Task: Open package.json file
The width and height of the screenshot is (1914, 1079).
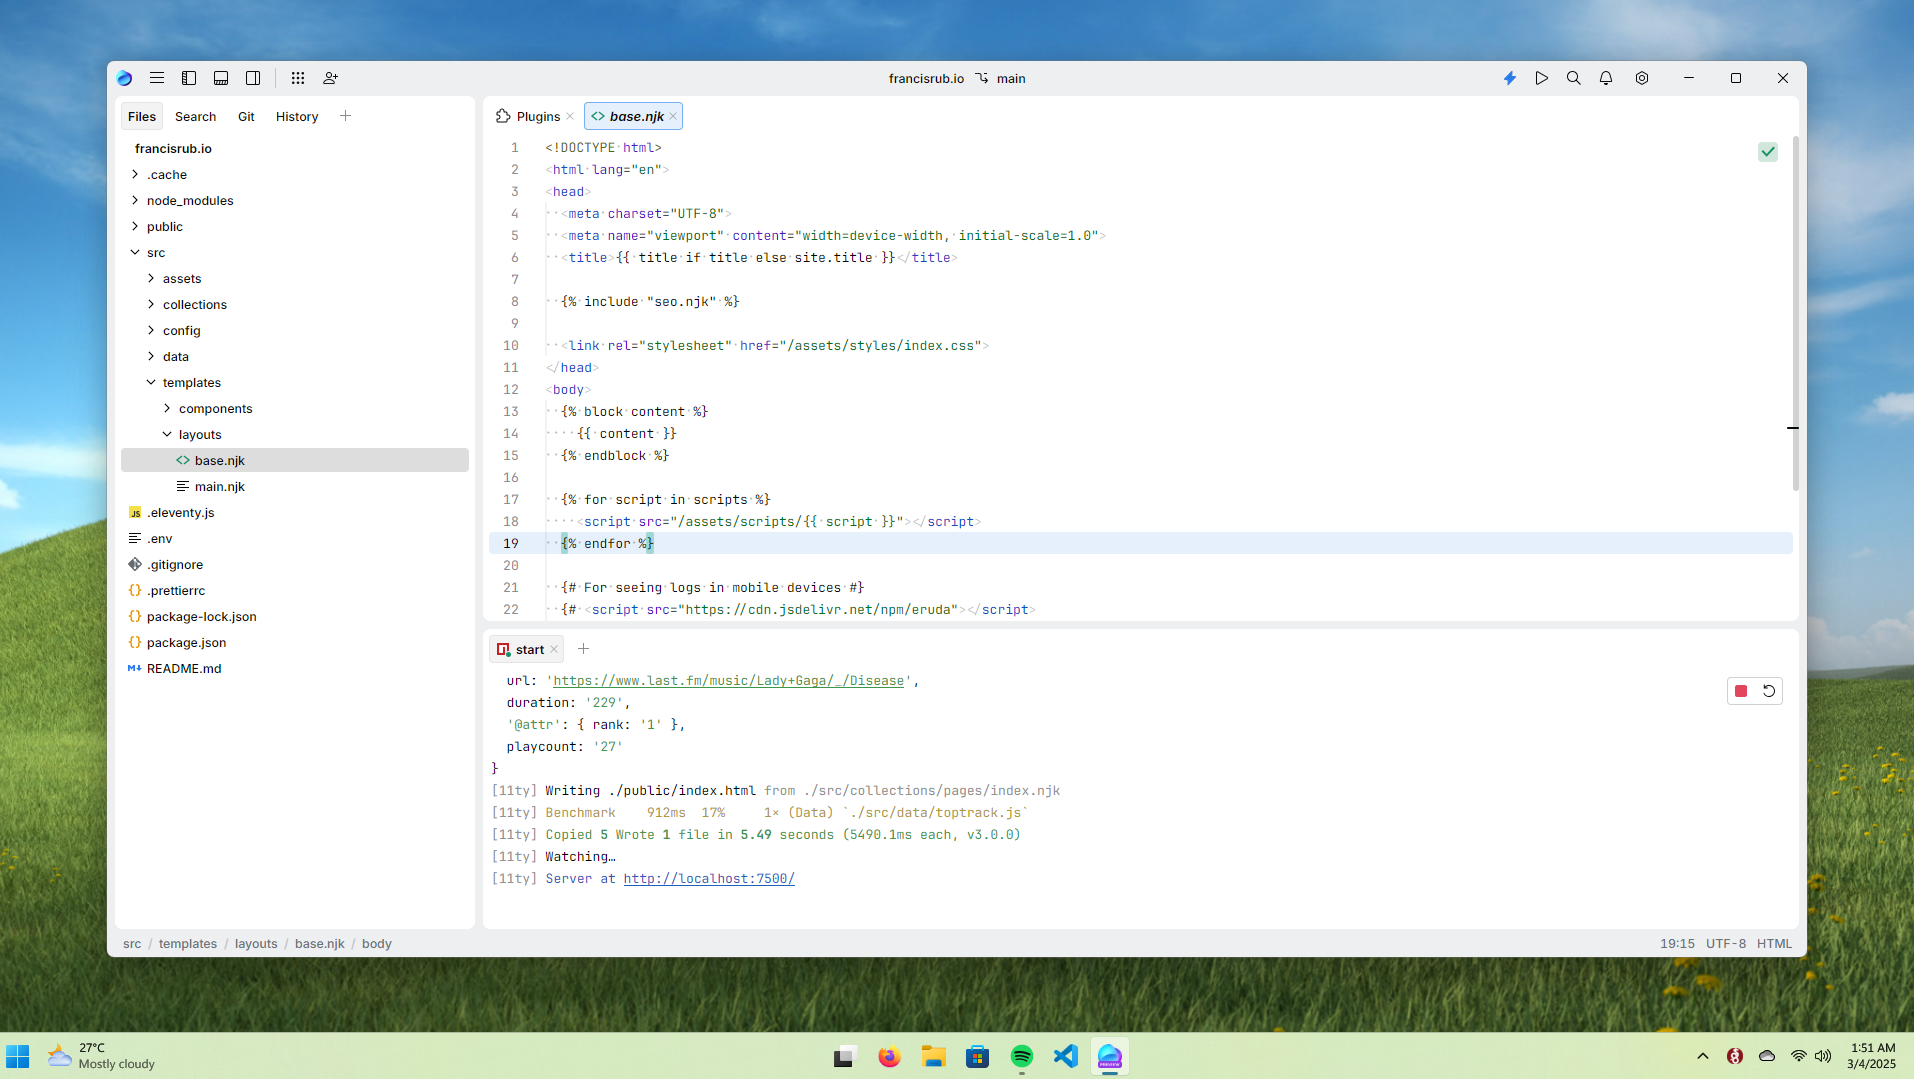Action: click(295, 642)
